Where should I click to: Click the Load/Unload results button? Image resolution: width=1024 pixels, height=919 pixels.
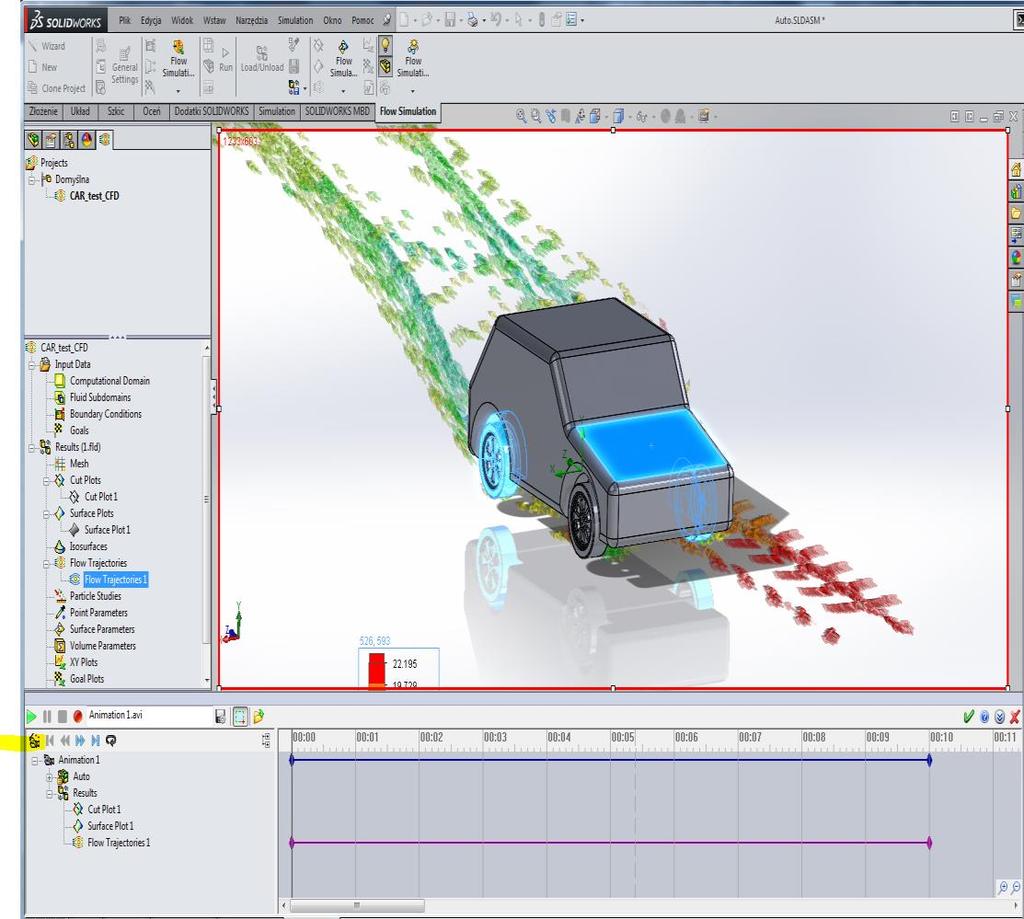tap(262, 59)
